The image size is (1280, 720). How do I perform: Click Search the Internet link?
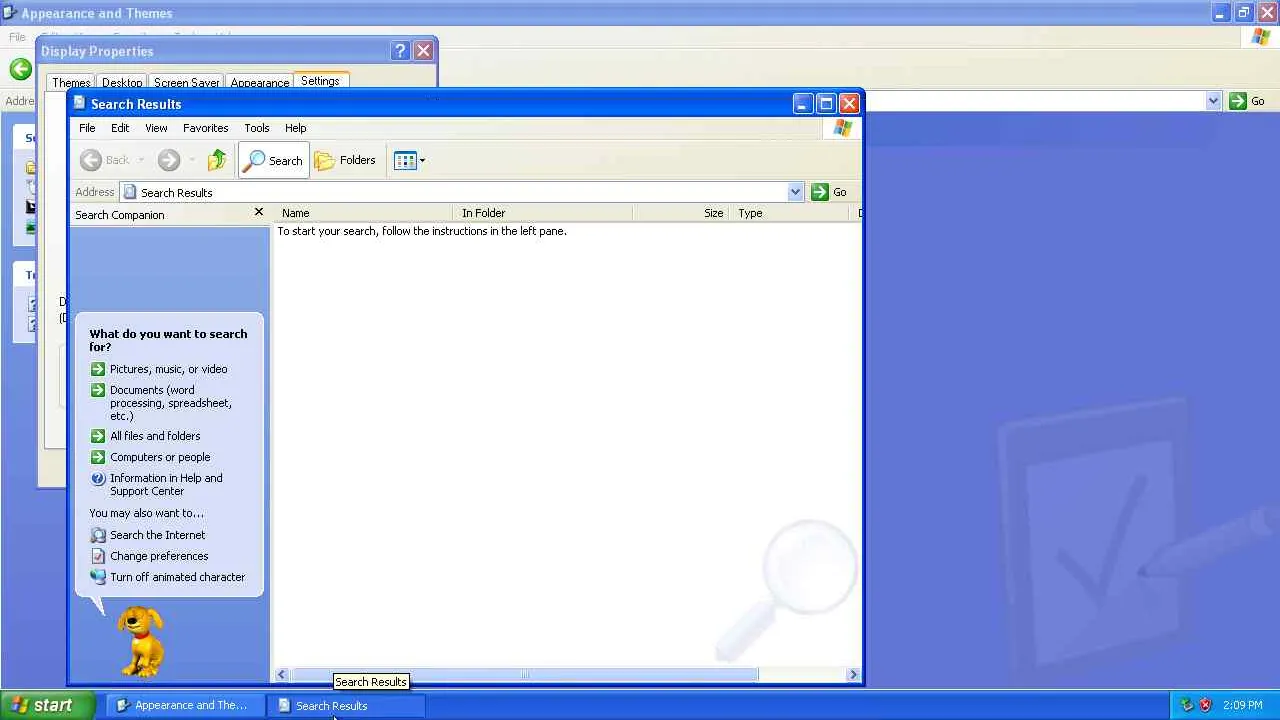pyautogui.click(x=157, y=535)
